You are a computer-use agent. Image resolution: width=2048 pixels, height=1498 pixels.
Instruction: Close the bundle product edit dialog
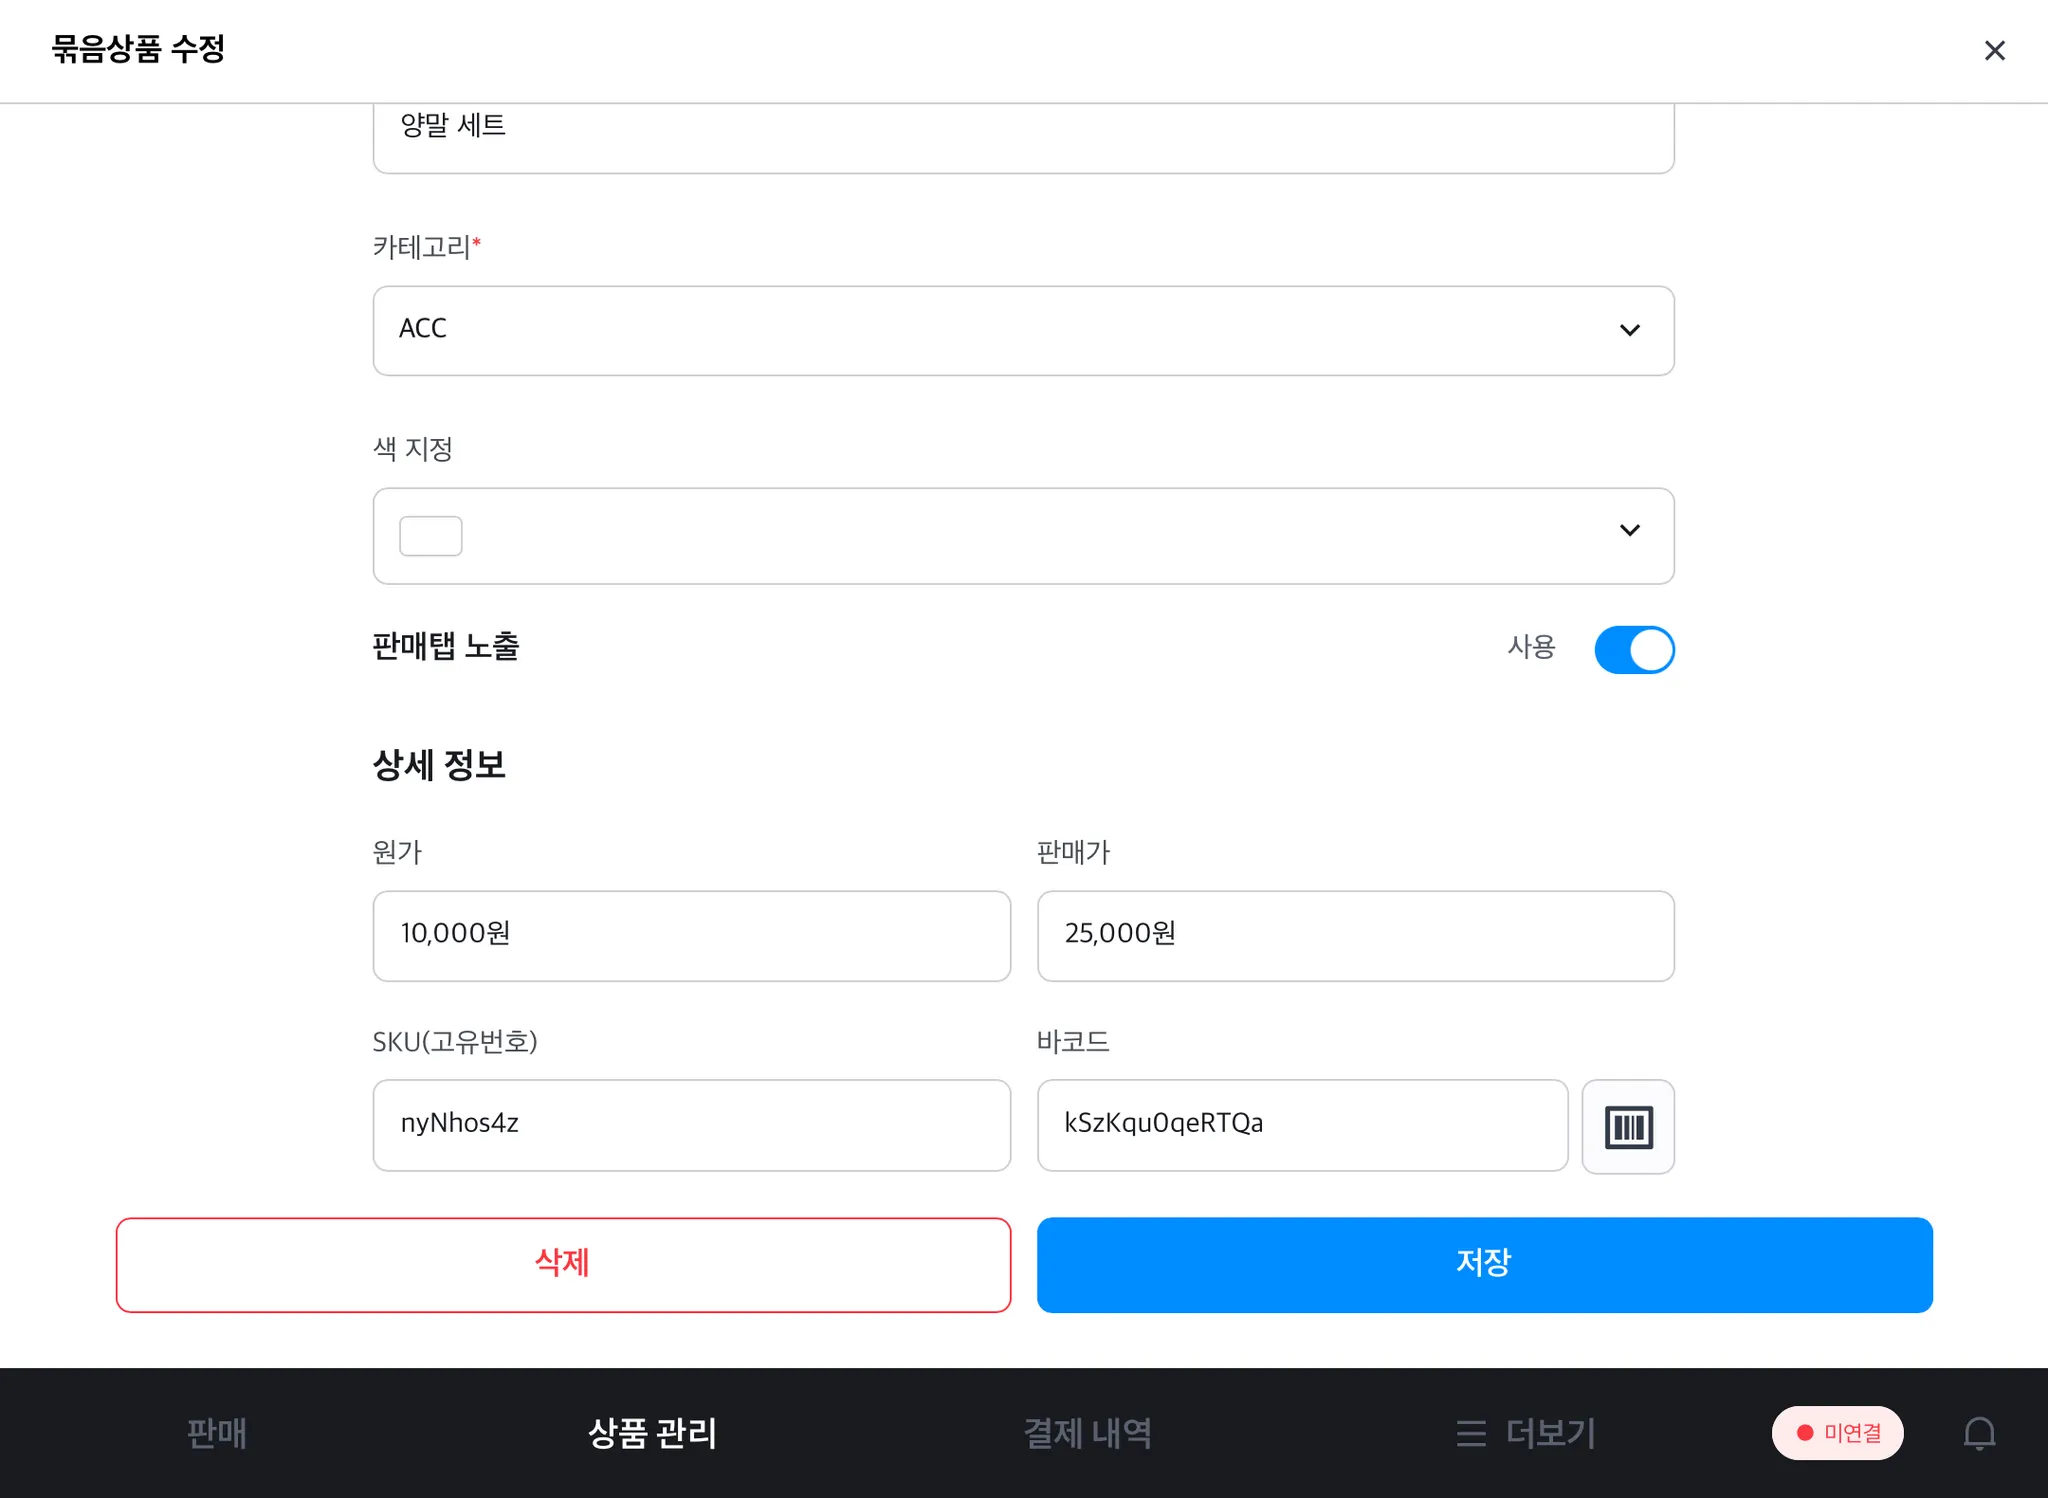tap(1994, 50)
